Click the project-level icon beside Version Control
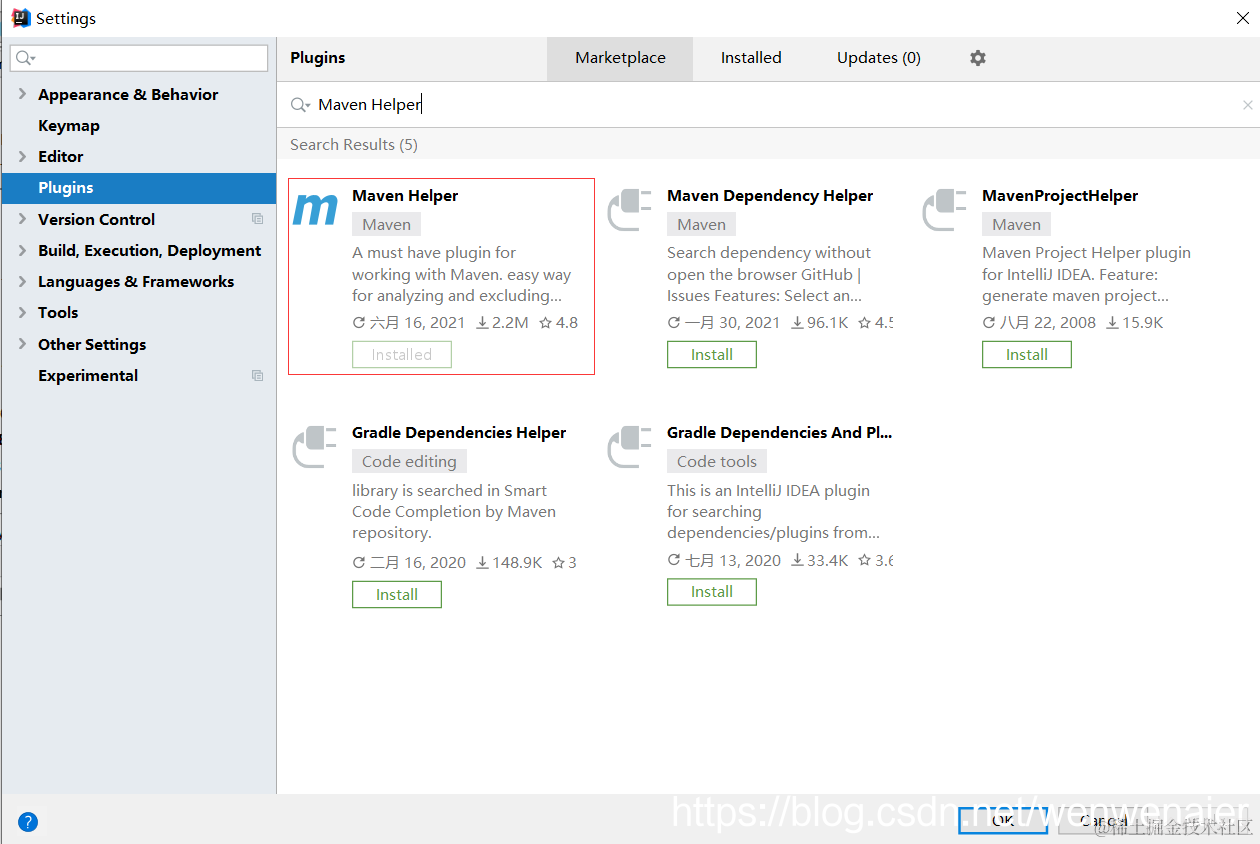This screenshot has width=1260, height=844. [257, 219]
